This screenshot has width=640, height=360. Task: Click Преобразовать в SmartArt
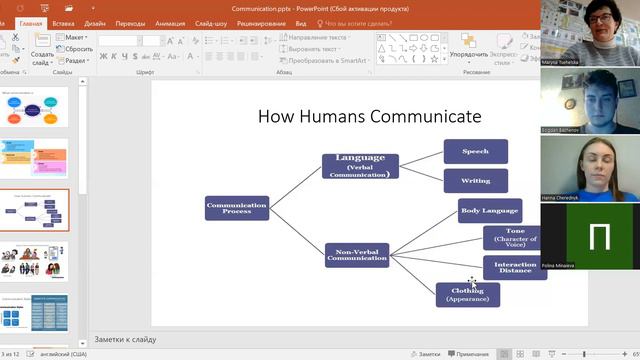(x=325, y=60)
